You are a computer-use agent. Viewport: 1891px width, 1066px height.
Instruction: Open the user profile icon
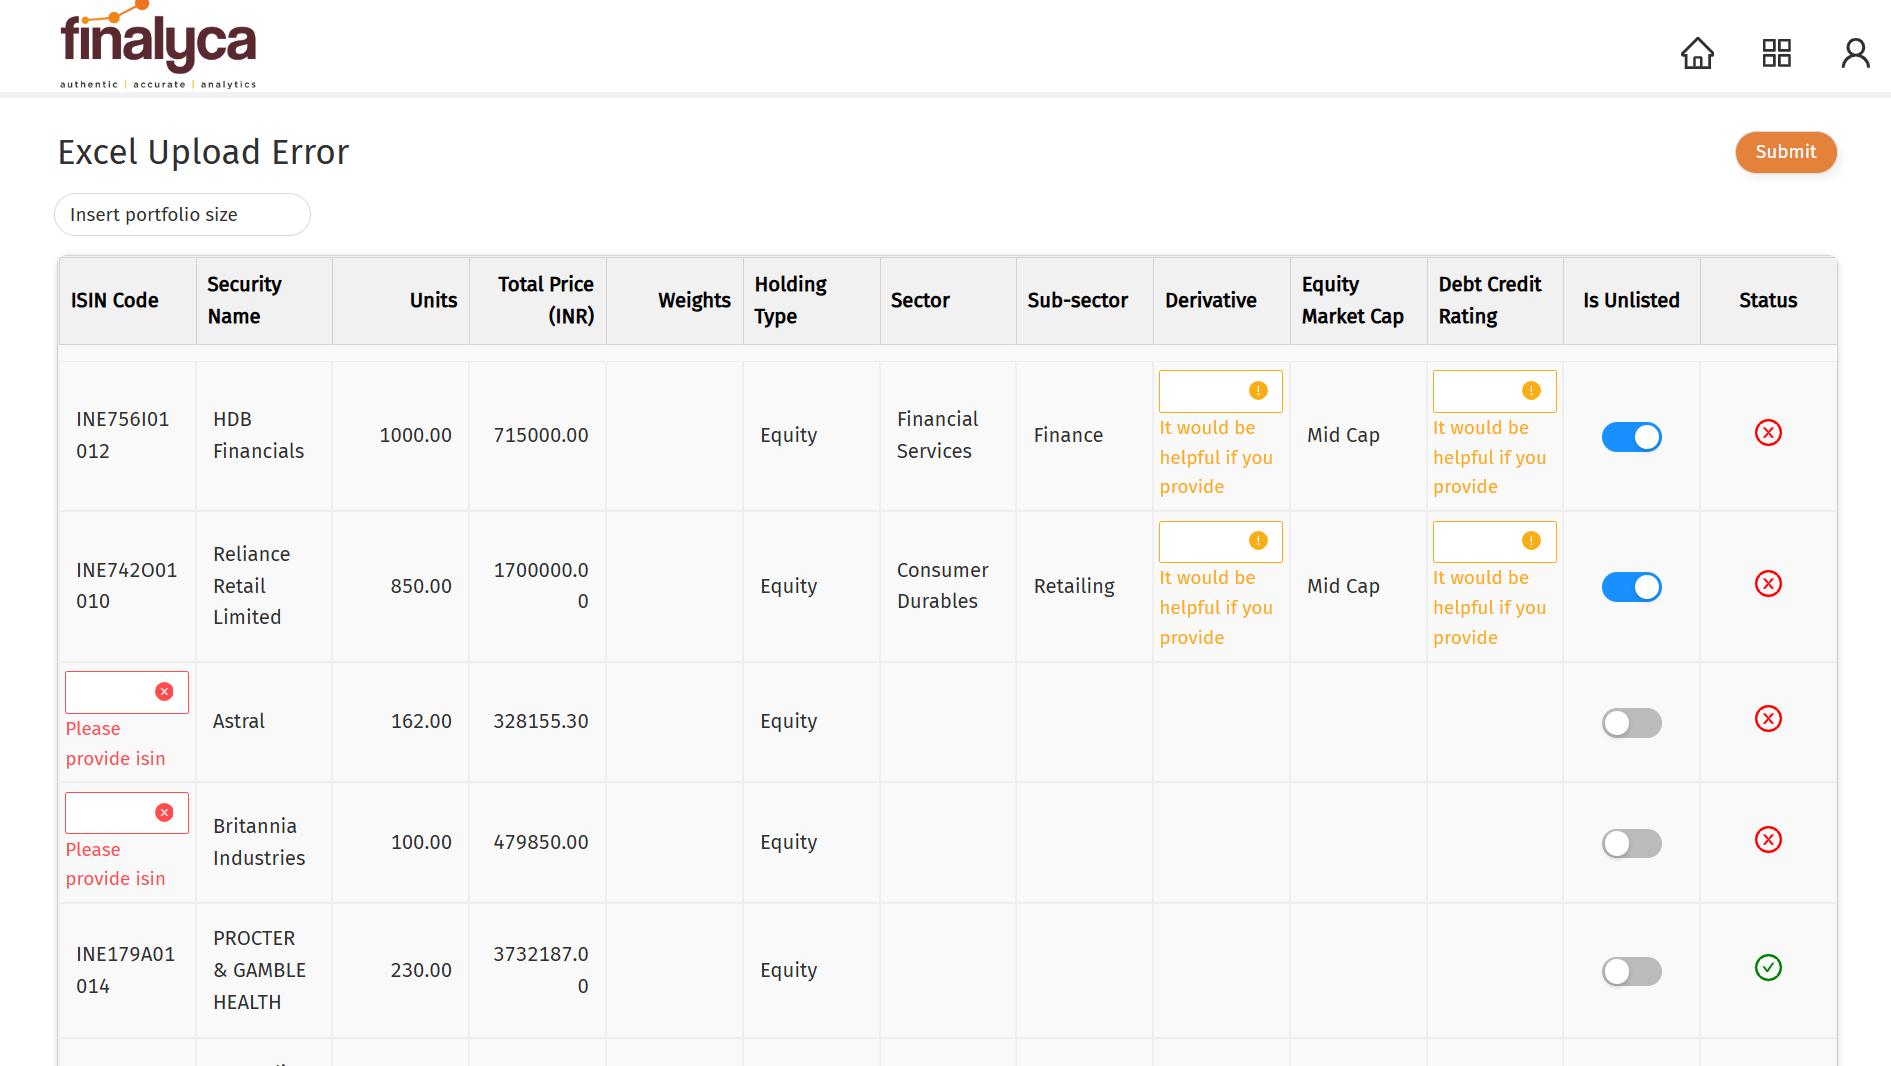pyautogui.click(x=1856, y=53)
